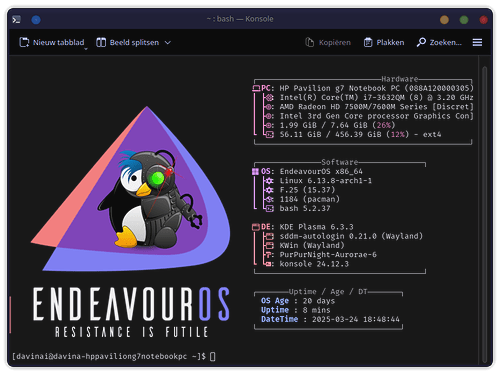Click the orange minimize window button

(444, 20)
